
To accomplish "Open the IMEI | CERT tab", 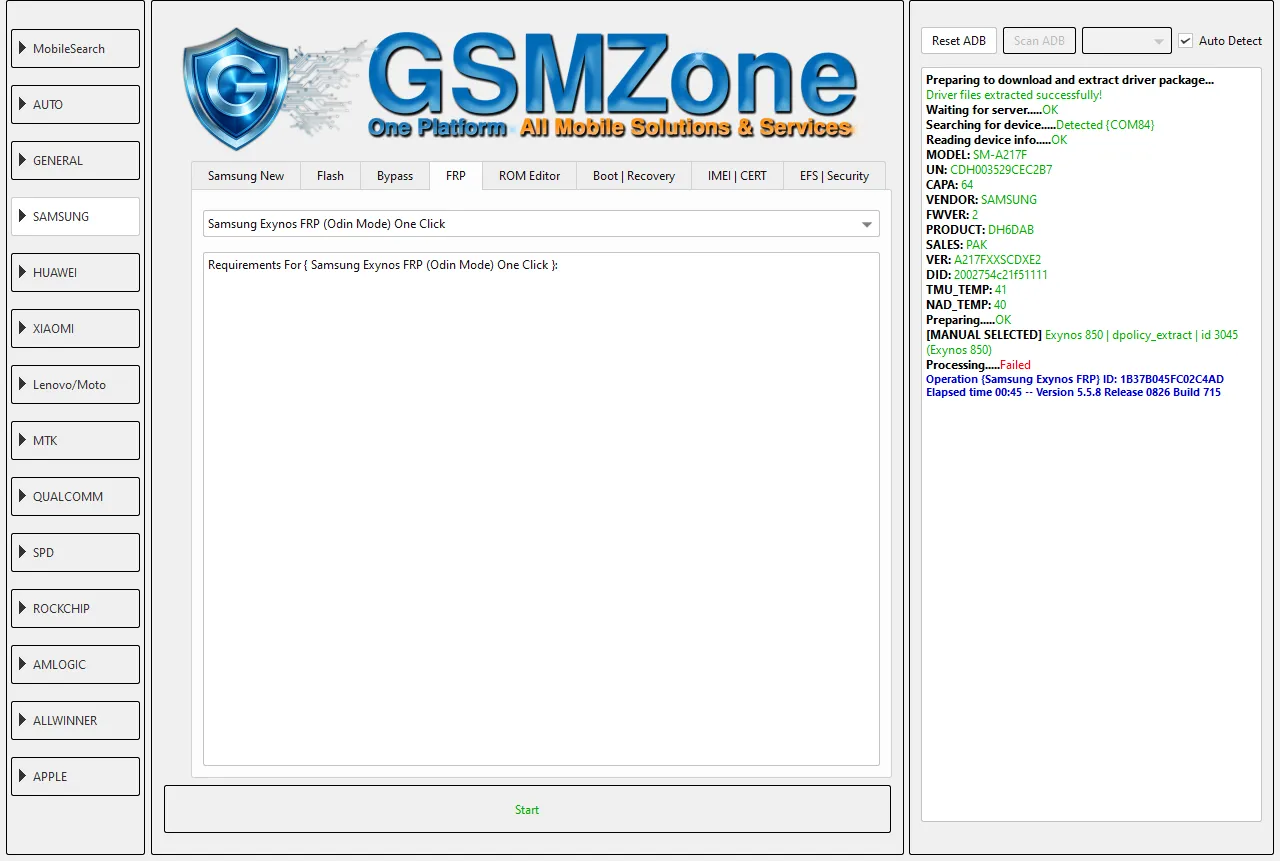I will point(737,176).
